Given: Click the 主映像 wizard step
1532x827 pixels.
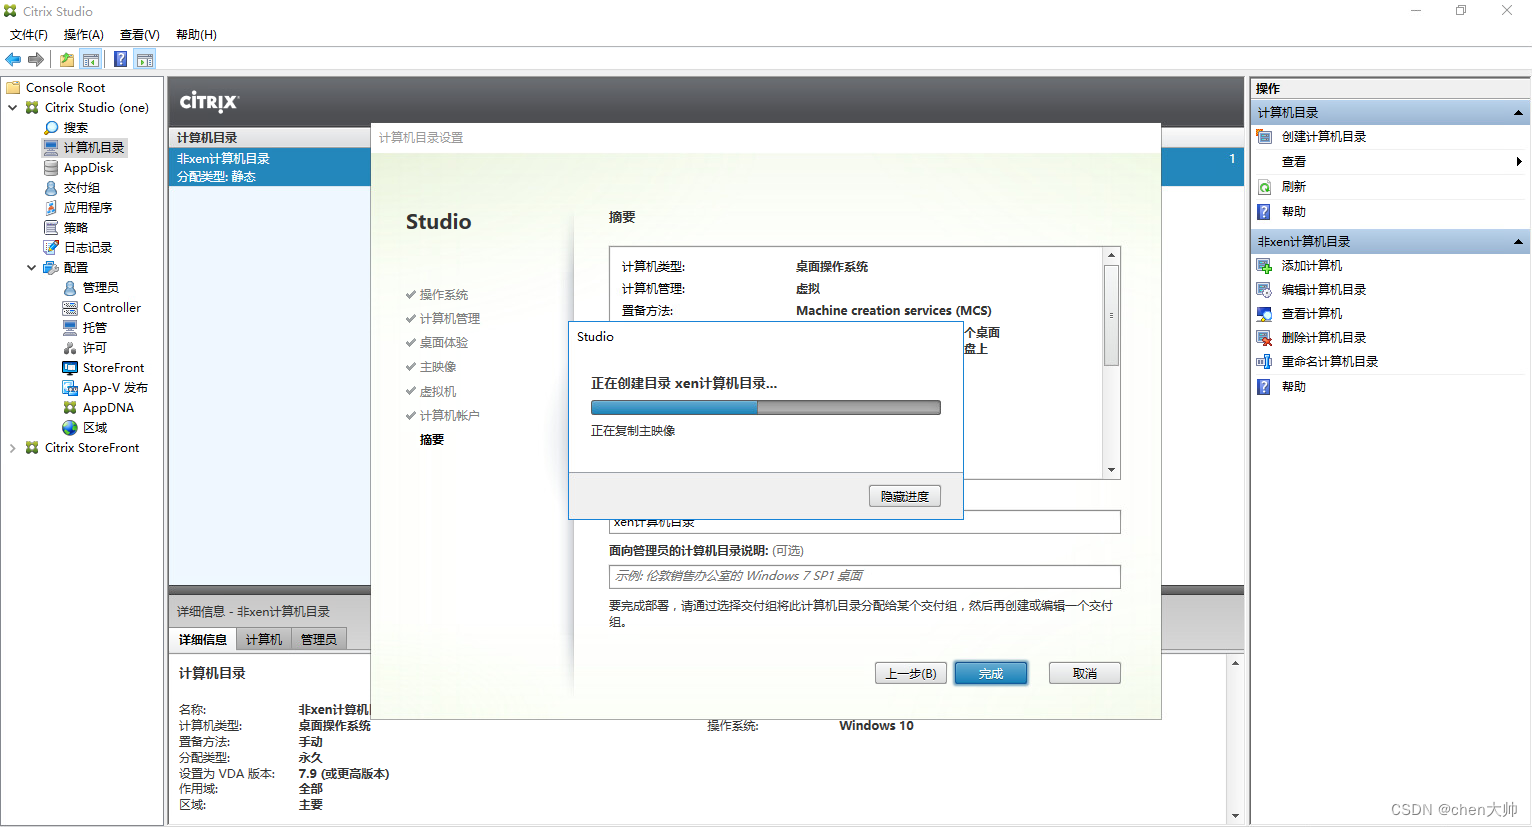Looking at the screenshot, I should (437, 367).
